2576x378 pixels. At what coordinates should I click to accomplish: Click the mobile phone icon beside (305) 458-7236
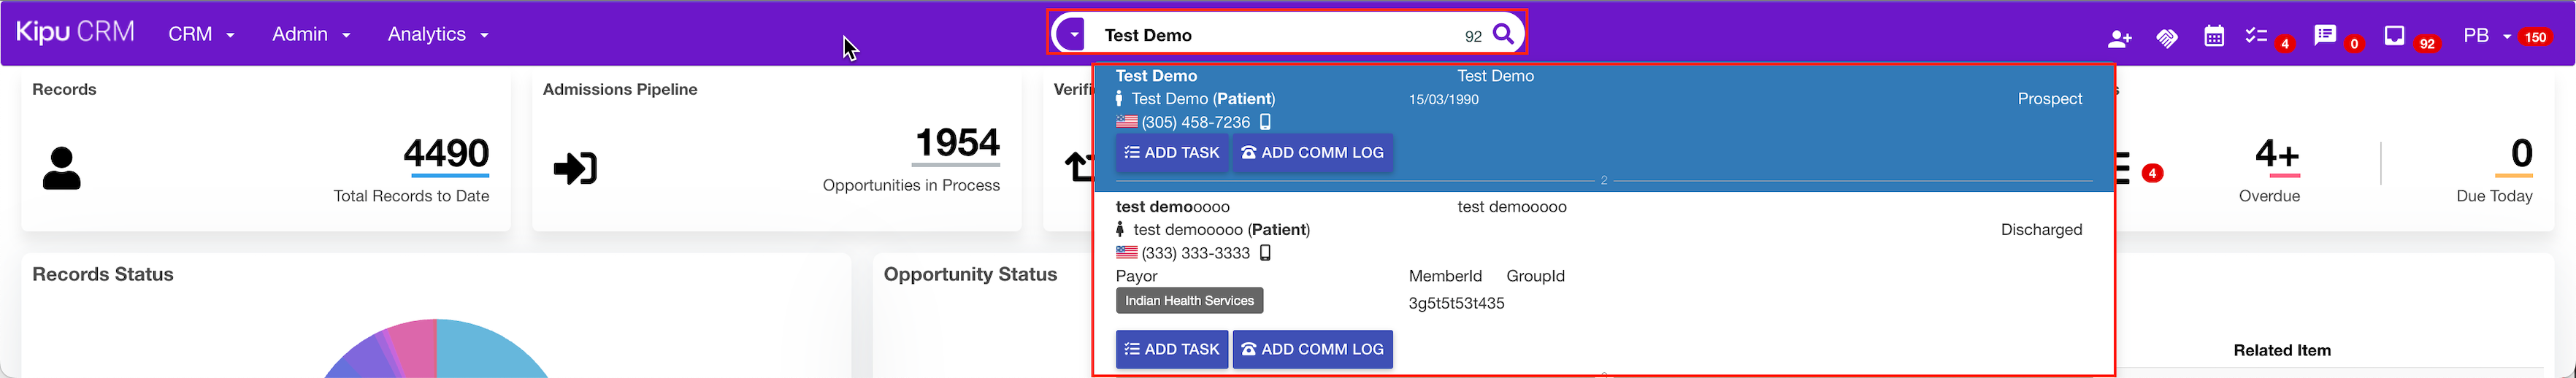tap(1265, 122)
